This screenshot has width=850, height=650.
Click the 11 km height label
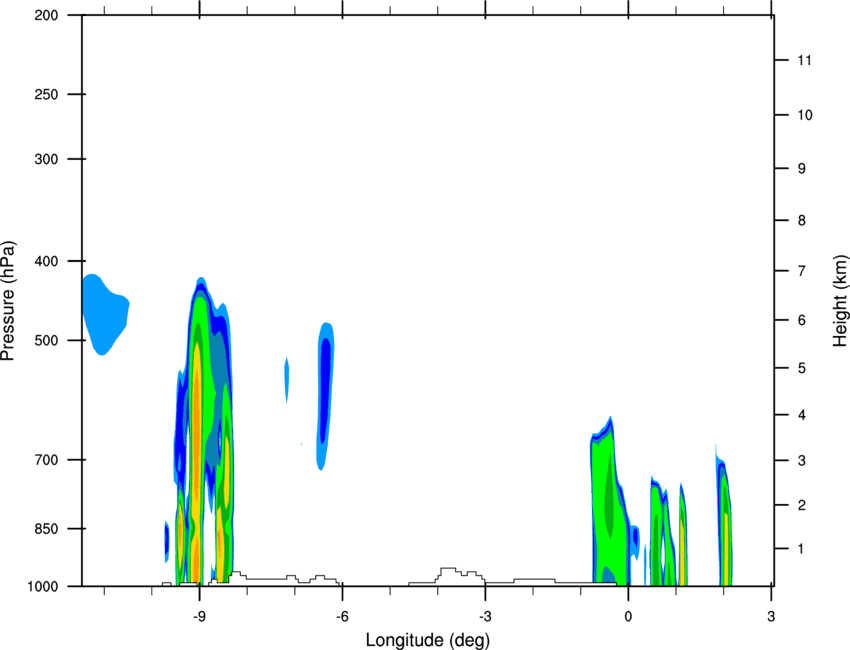804,60
